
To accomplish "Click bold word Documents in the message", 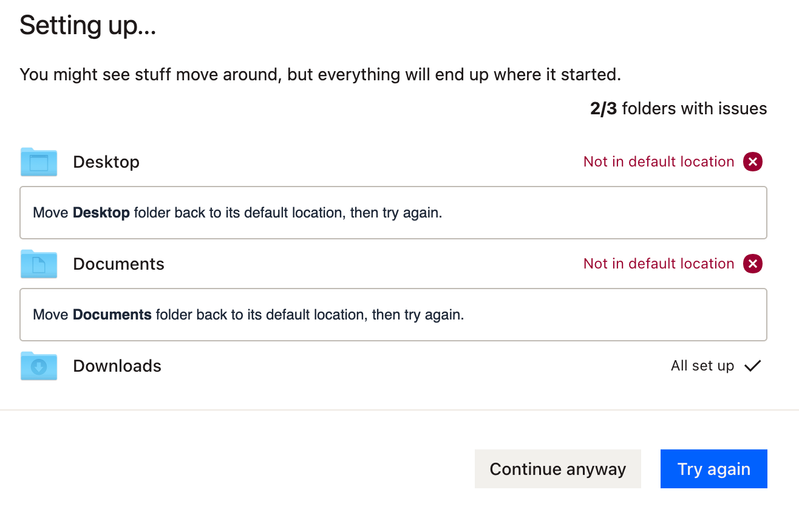I will coord(112,315).
